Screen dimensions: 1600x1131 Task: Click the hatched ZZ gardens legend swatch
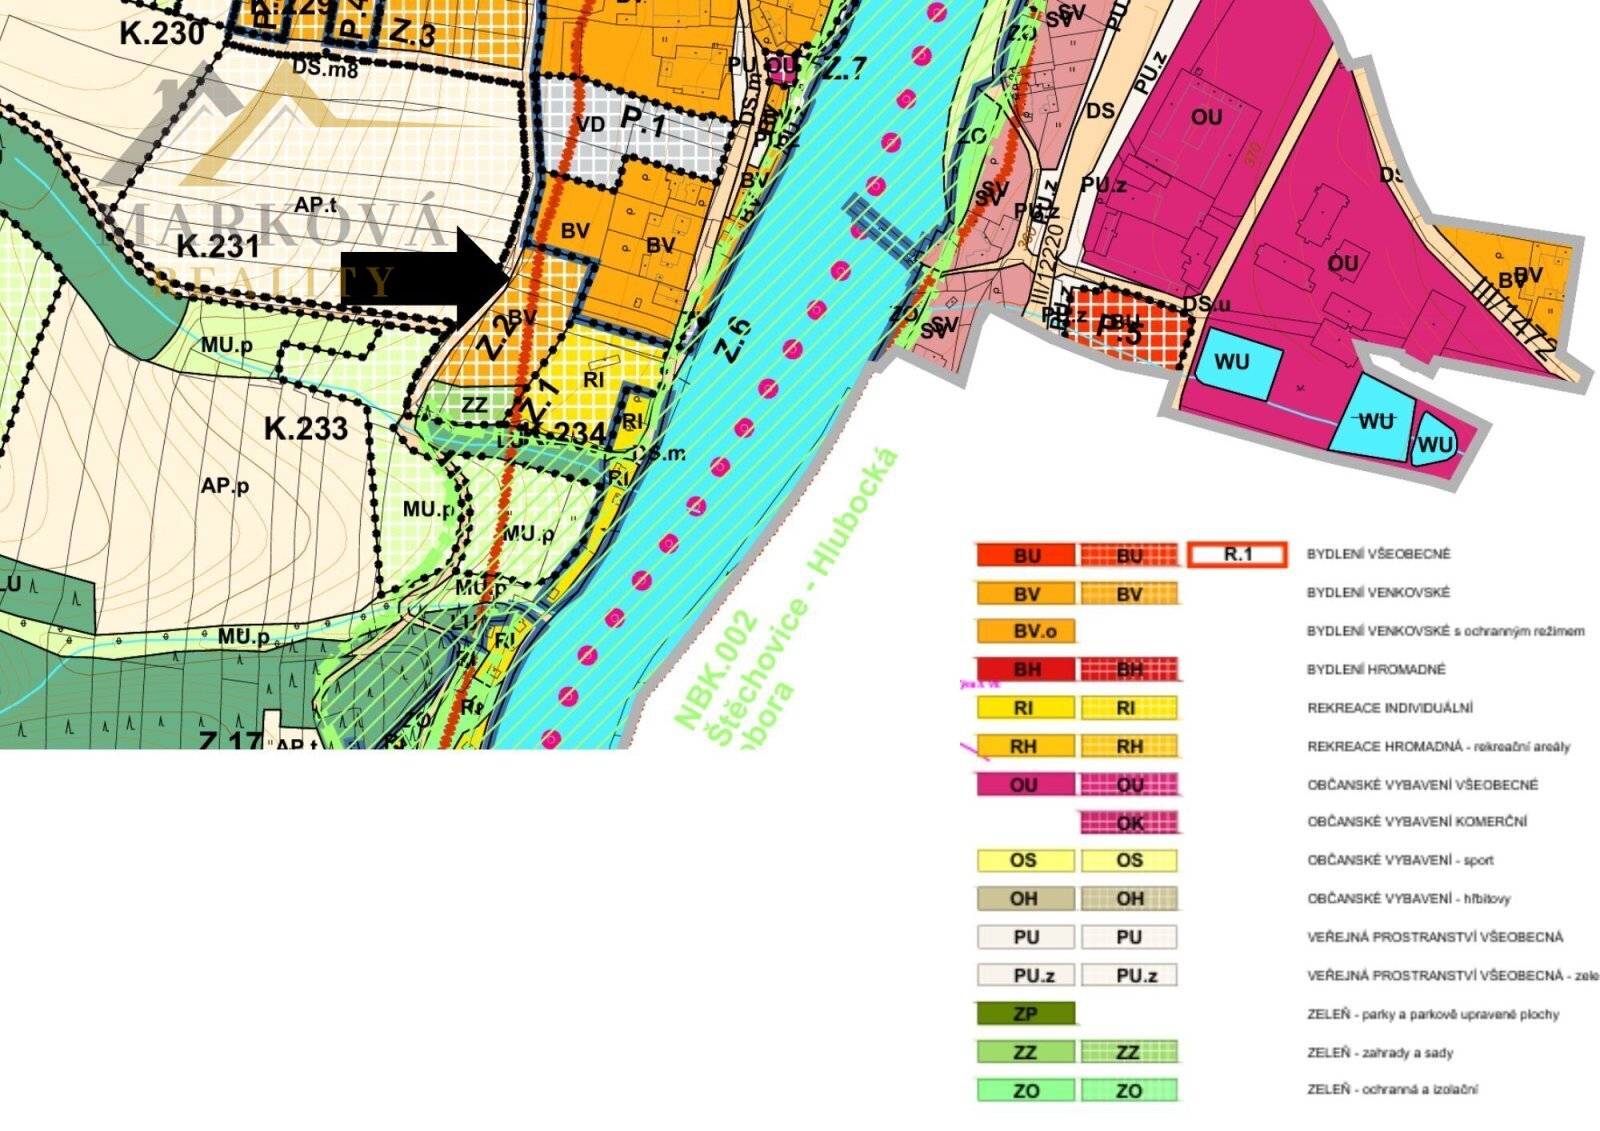pos(1129,1052)
